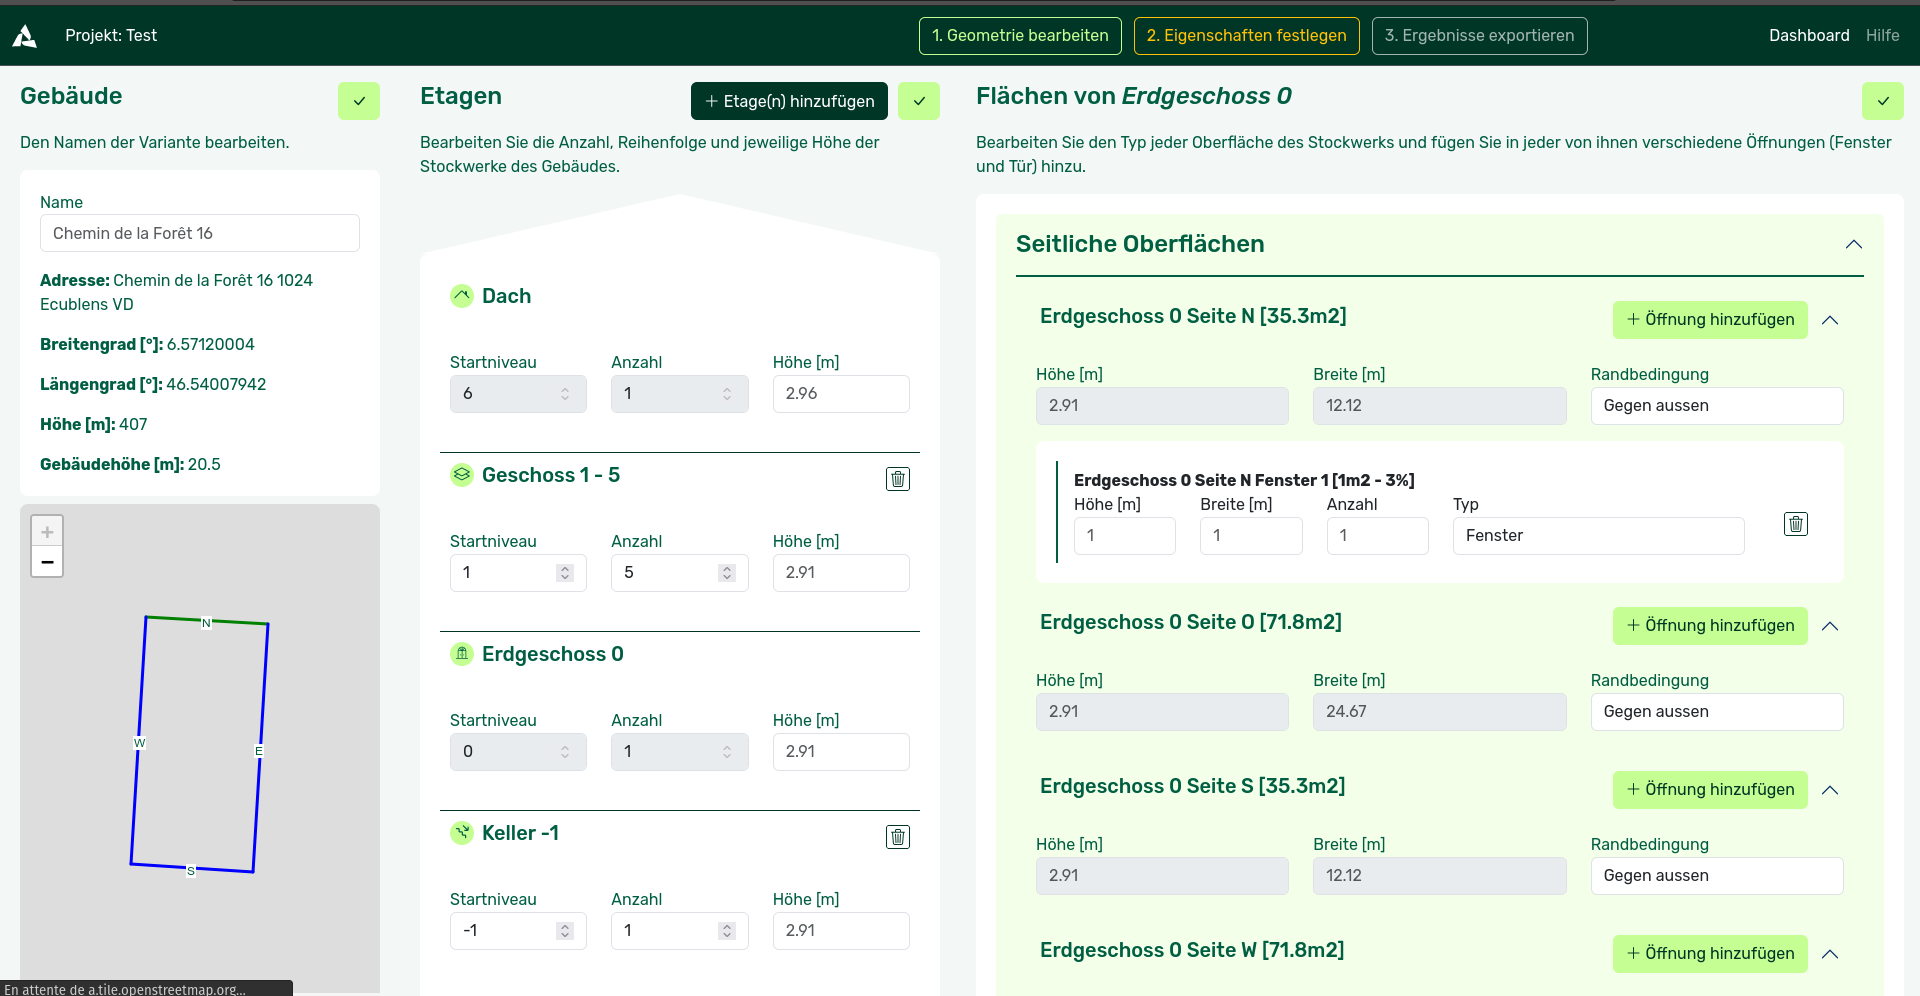Edit Geschoss 1 - 5 Höhe field

[841, 573]
